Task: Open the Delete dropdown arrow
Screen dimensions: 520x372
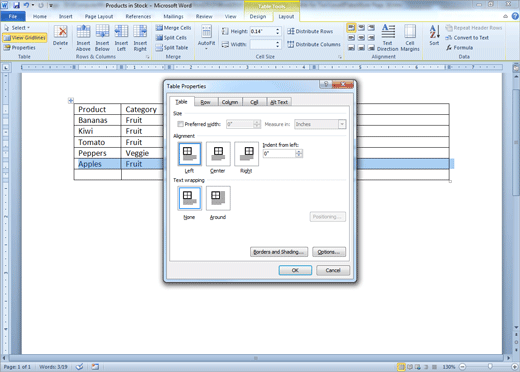Action: 61,49
